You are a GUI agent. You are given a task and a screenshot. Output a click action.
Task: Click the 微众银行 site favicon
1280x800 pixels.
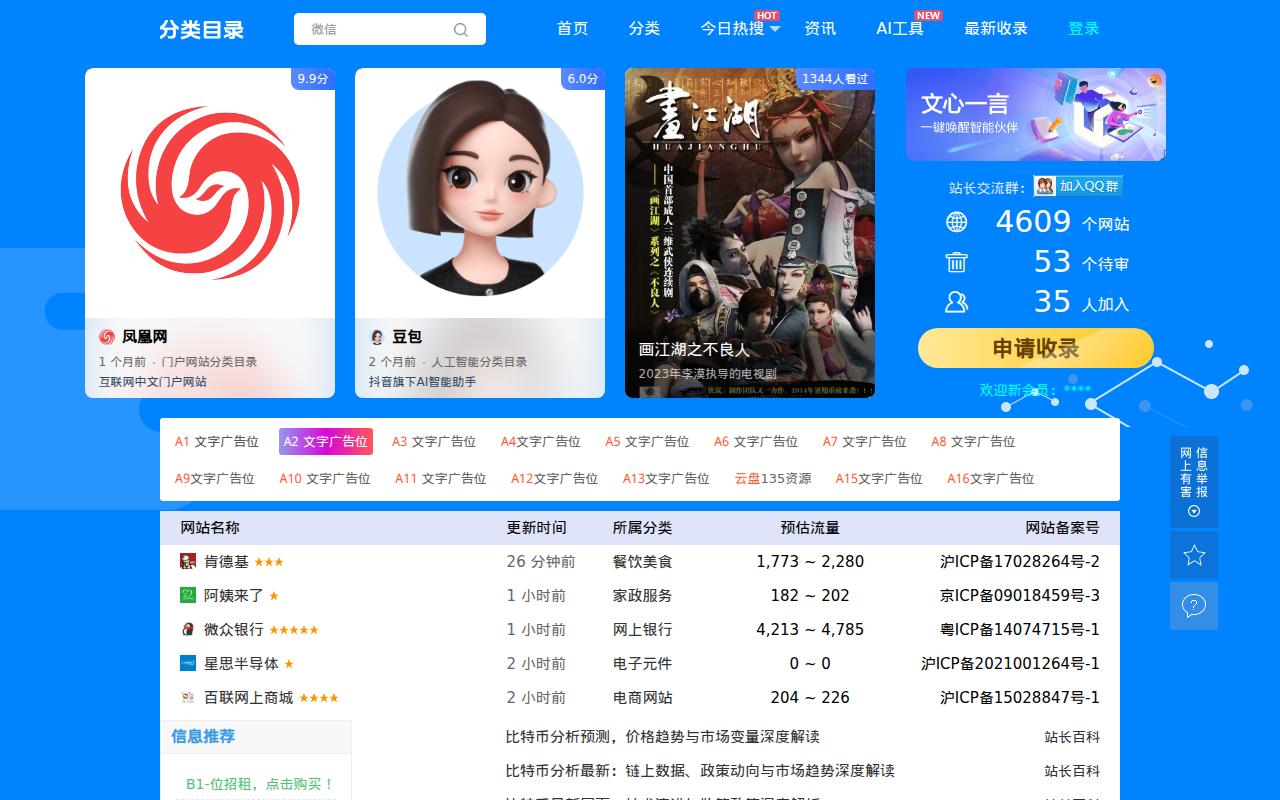[188, 629]
